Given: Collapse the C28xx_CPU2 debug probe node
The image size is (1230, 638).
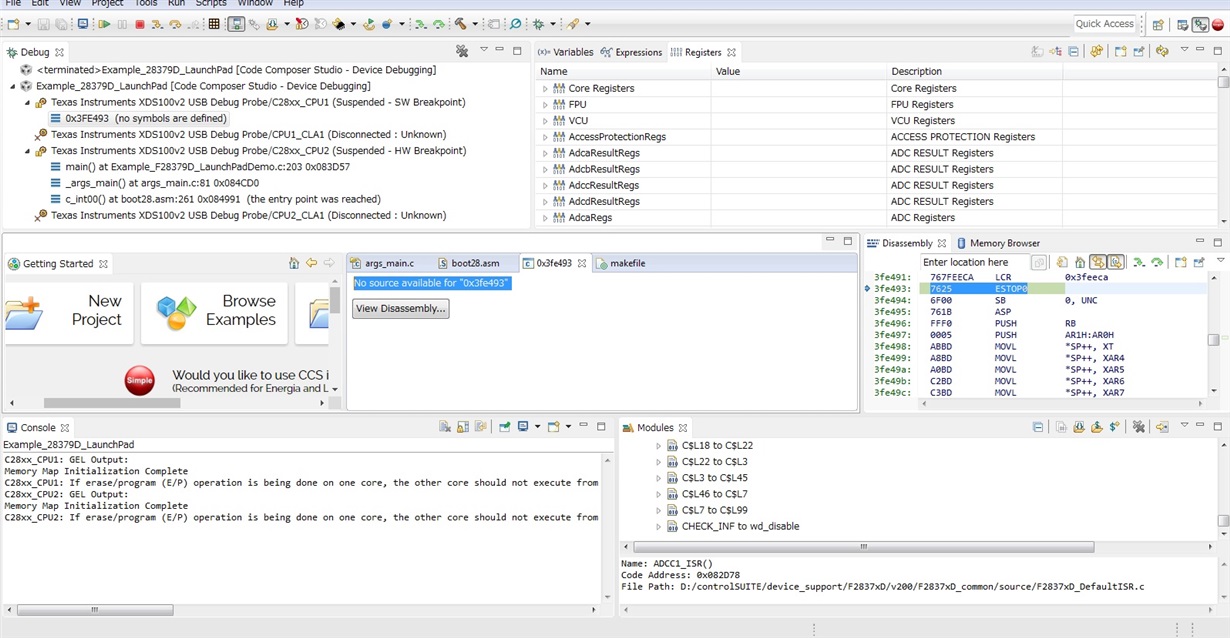Looking at the screenshot, I should [28, 151].
